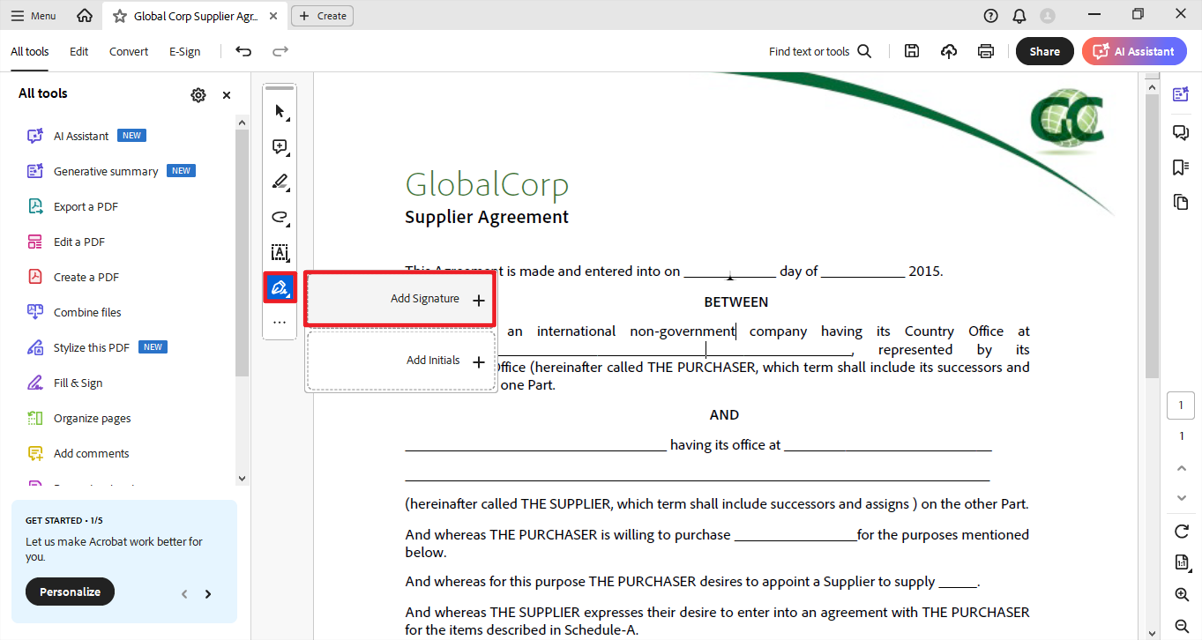The image size is (1202, 640).
Task: Undo the last action
Action: (244, 51)
